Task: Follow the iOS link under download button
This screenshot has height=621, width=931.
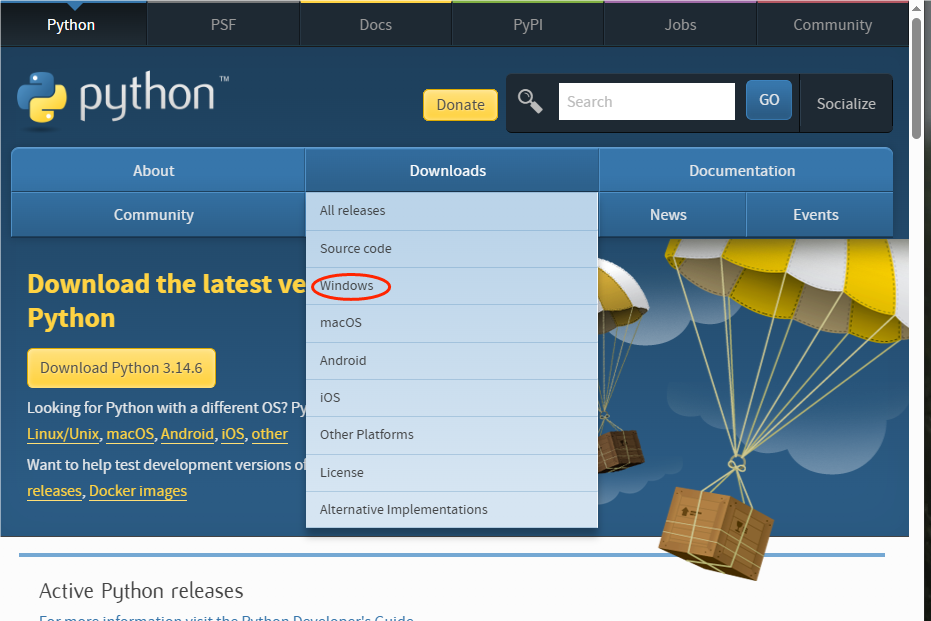Action: click(x=233, y=434)
